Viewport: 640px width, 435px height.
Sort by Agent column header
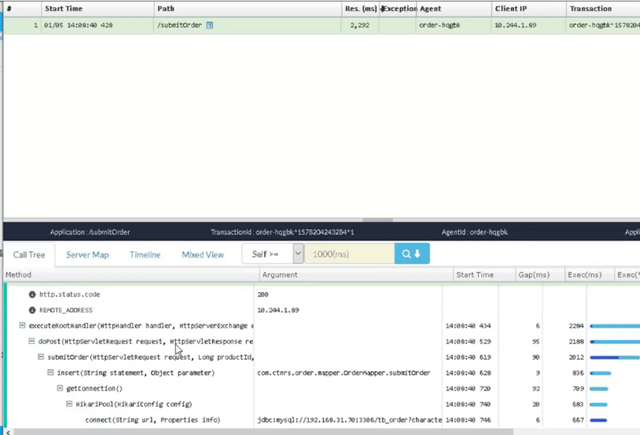454,9
